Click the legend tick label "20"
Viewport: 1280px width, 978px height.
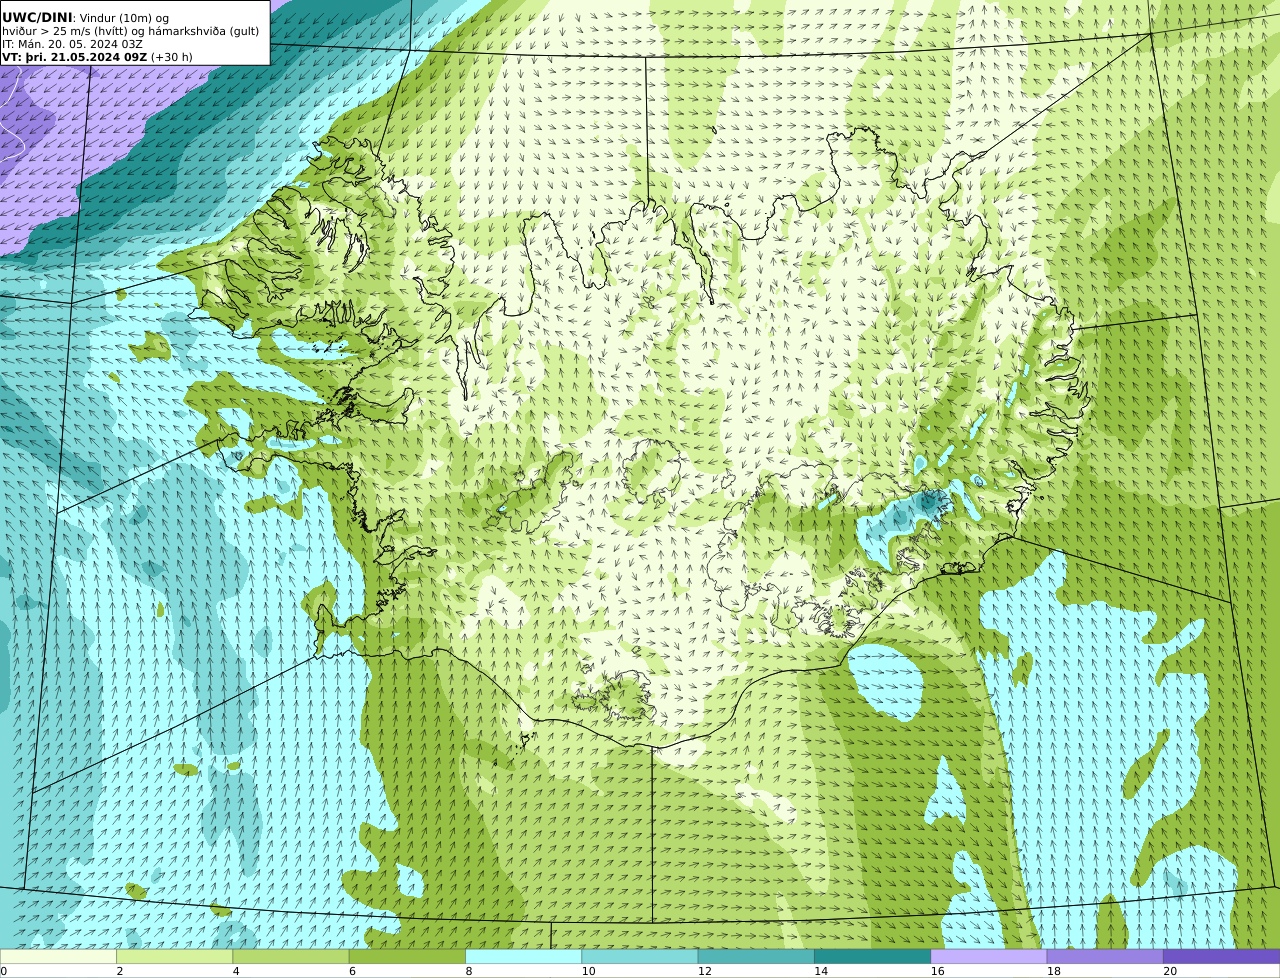[x=1170, y=971]
